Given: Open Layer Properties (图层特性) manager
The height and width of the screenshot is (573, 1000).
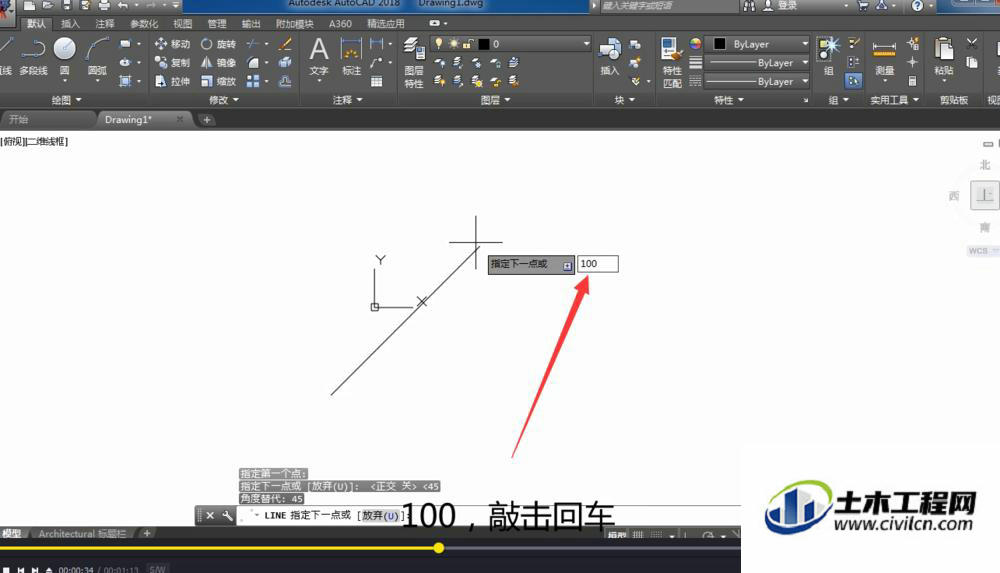Looking at the screenshot, I should tap(413, 63).
